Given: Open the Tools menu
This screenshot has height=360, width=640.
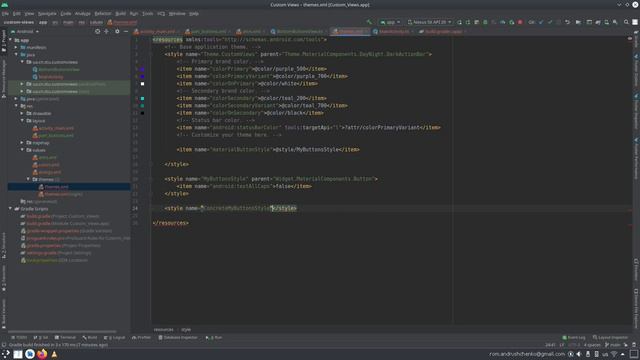Looking at the screenshot, I should [148, 13].
